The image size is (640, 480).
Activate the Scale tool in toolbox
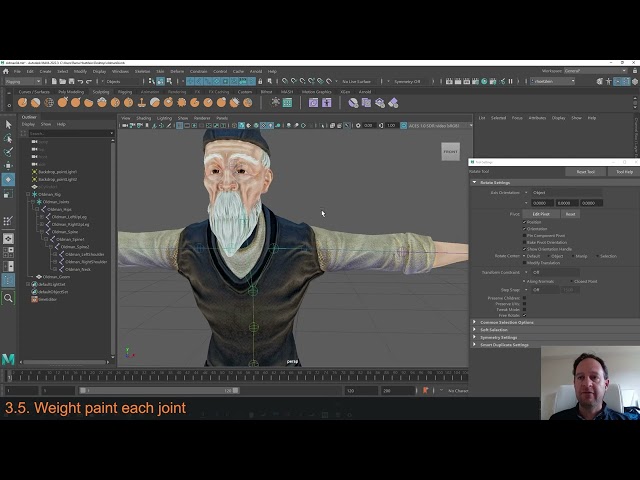(8, 193)
